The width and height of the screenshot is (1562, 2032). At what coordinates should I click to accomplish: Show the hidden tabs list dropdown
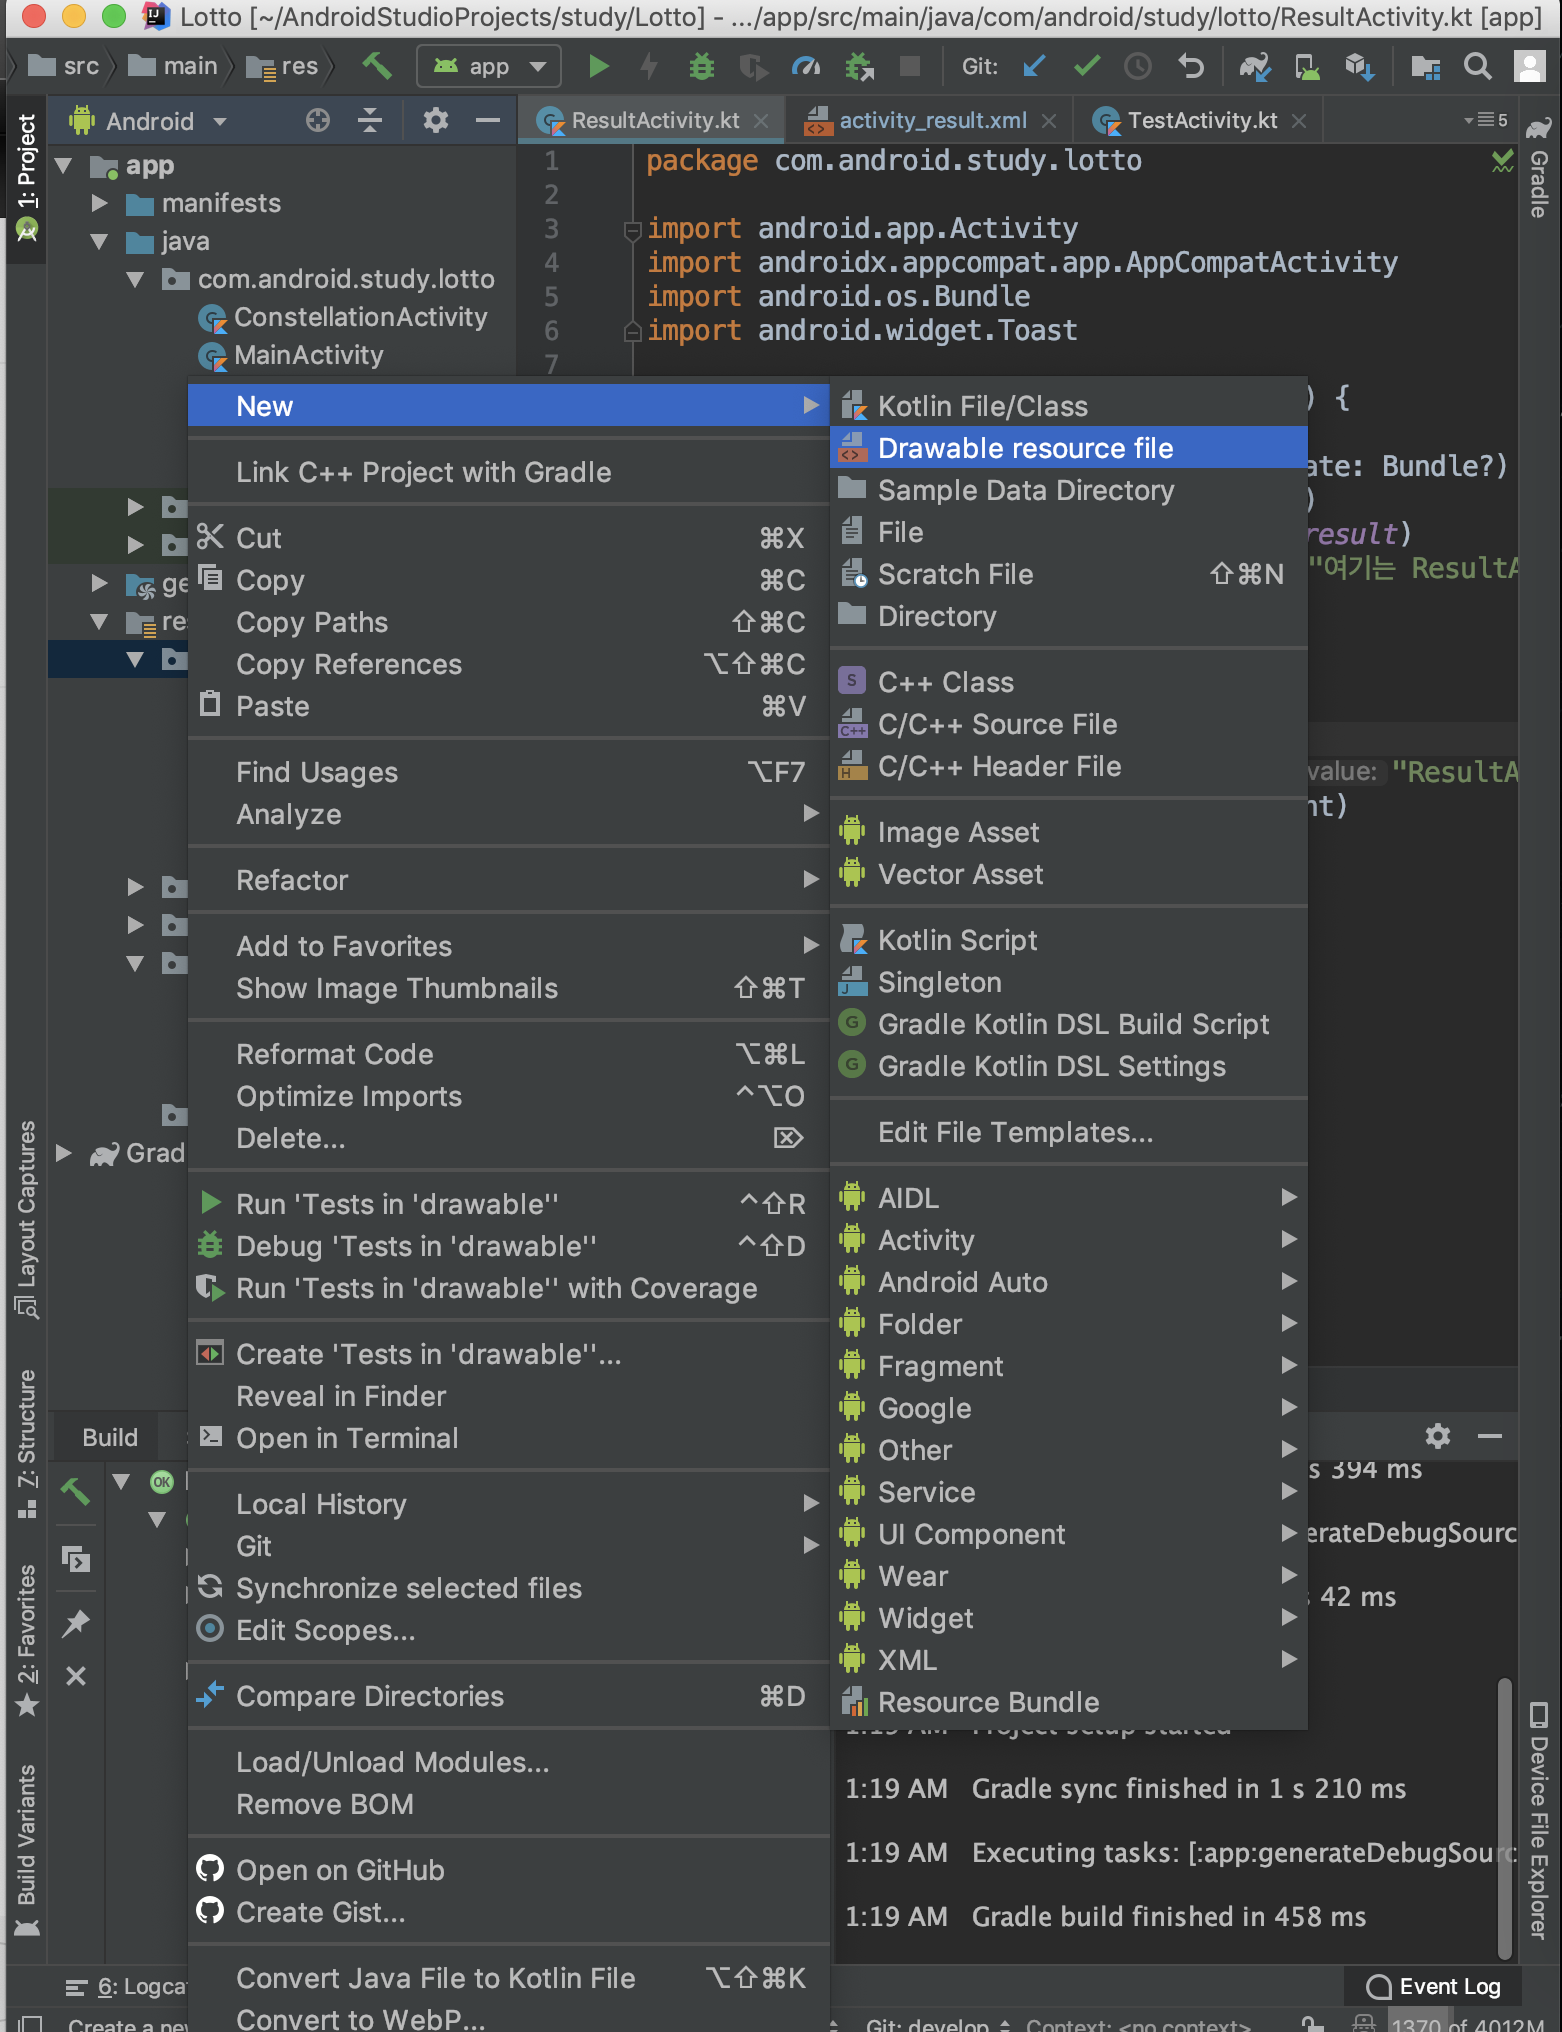click(x=1486, y=120)
